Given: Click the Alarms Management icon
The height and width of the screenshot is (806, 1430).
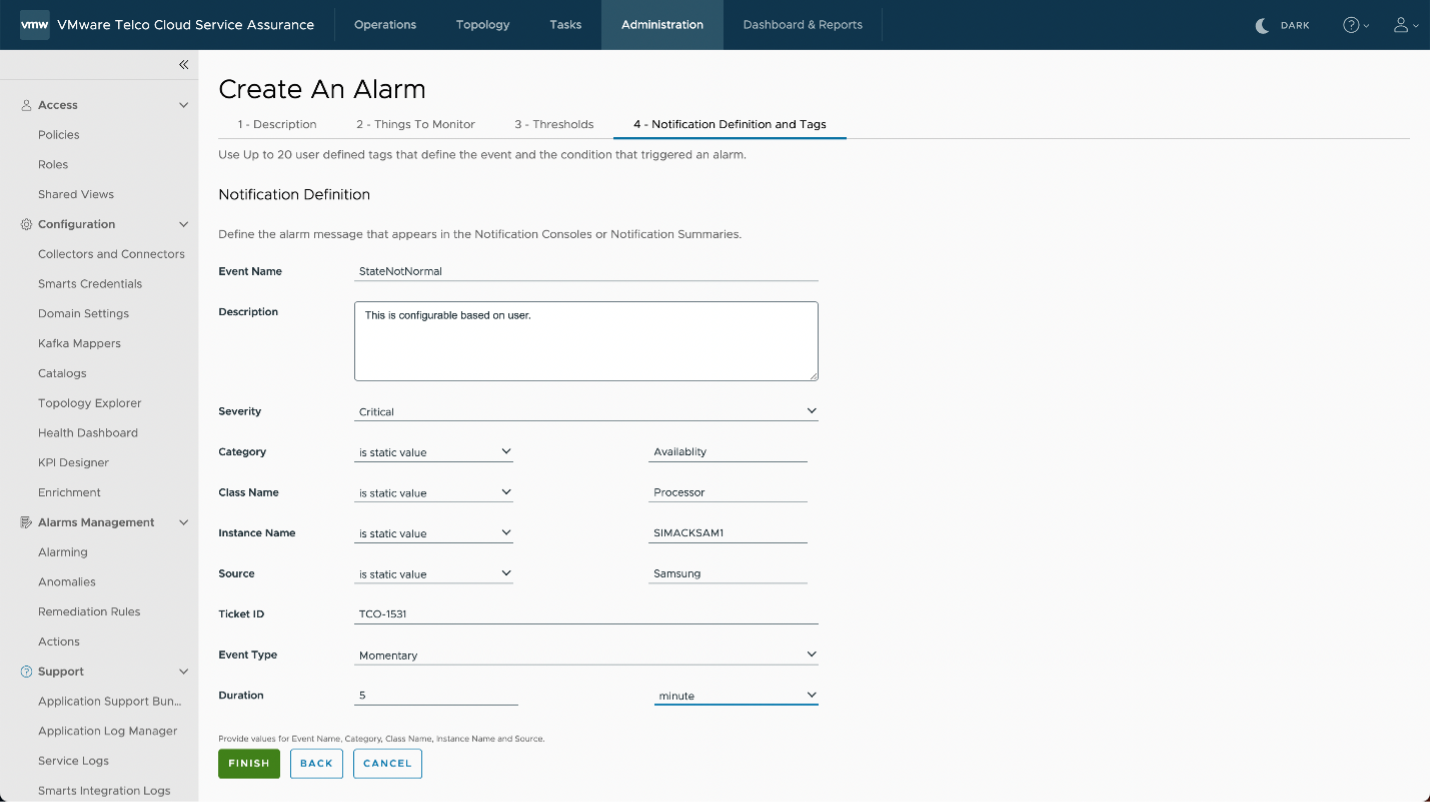Looking at the screenshot, I should (x=26, y=523).
